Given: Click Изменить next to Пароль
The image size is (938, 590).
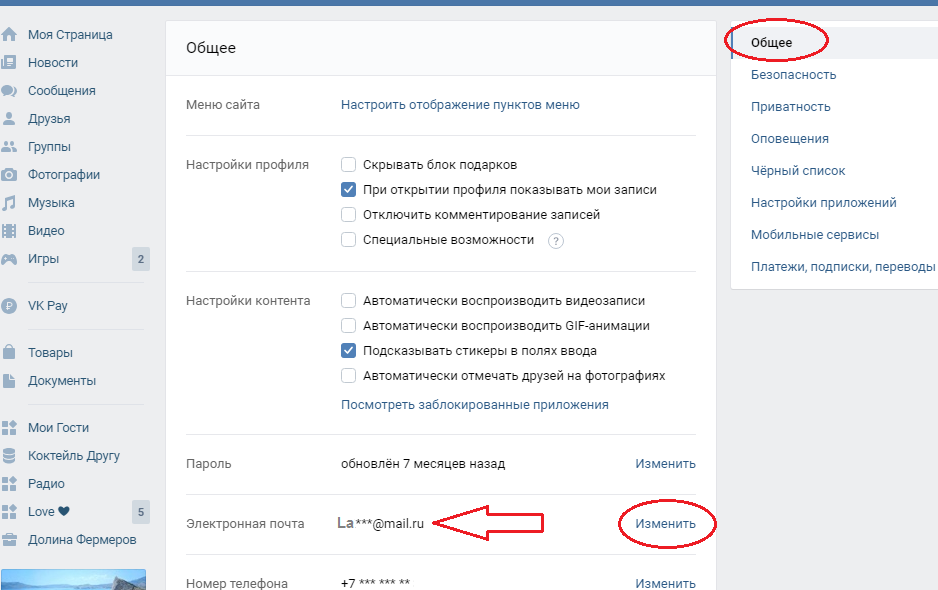Looking at the screenshot, I should coord(665,464).
